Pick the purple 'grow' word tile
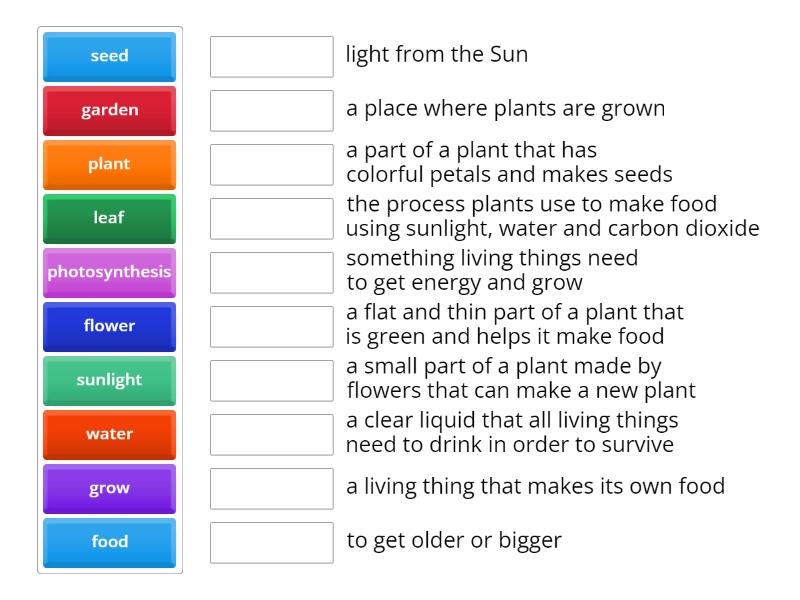Screen dimensions: 800x600 tap(109, 488)
